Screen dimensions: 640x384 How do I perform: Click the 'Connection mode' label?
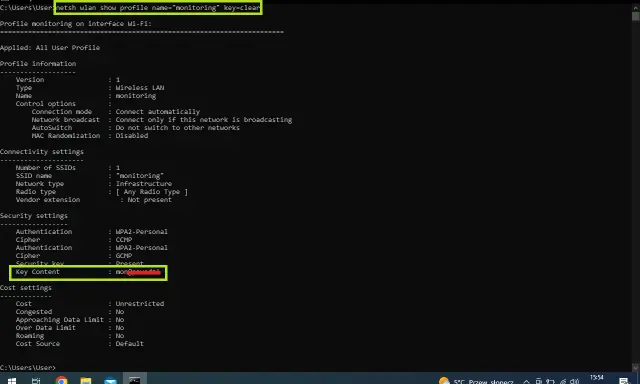tap(62, 111)
